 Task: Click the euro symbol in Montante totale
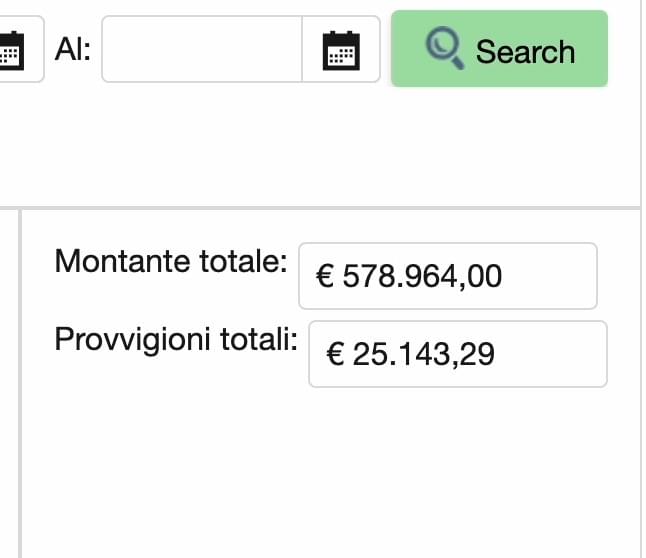[325, 276]
